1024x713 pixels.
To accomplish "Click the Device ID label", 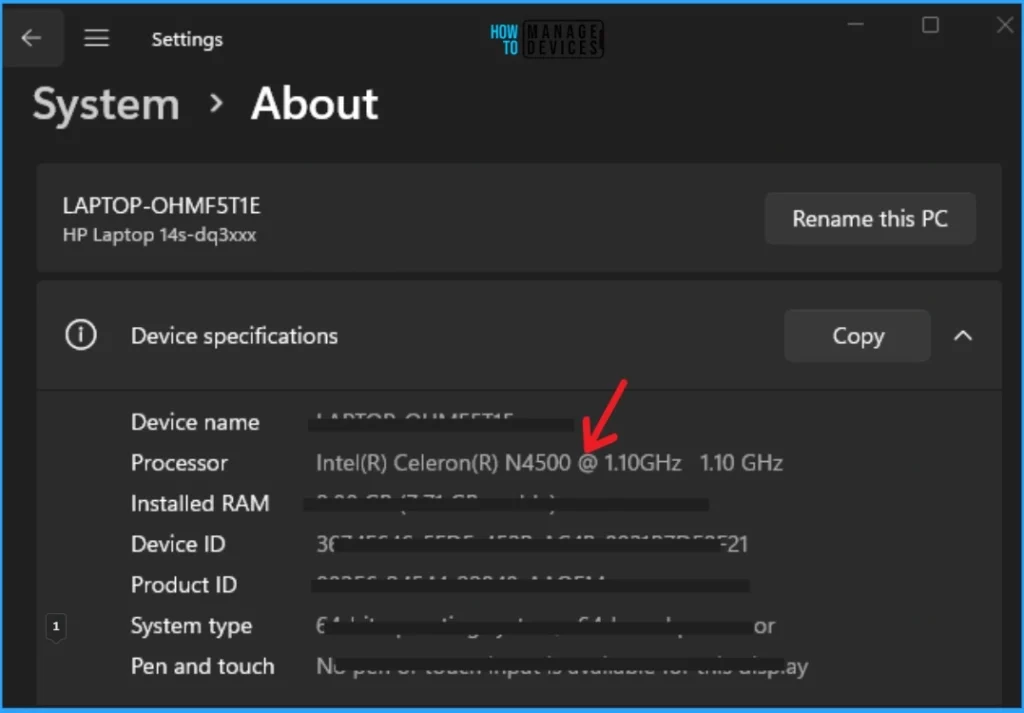I will click(178, 544).
